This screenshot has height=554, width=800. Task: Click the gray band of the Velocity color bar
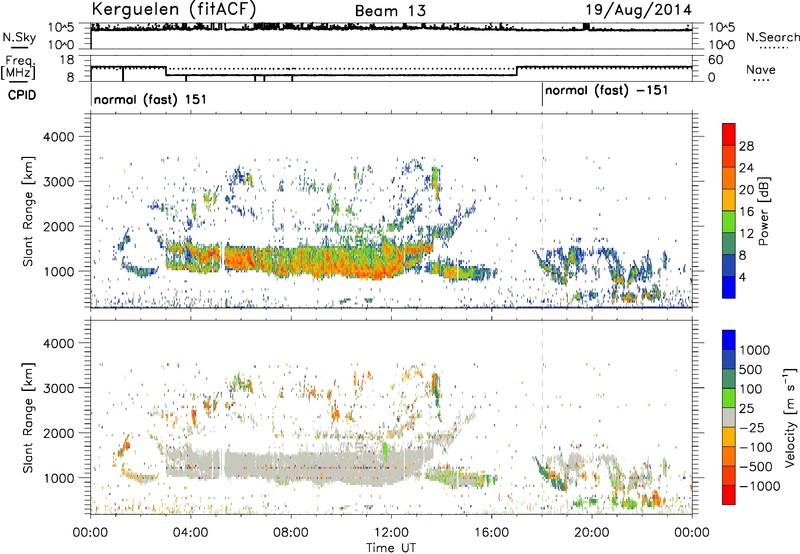[x=729, y=417]
